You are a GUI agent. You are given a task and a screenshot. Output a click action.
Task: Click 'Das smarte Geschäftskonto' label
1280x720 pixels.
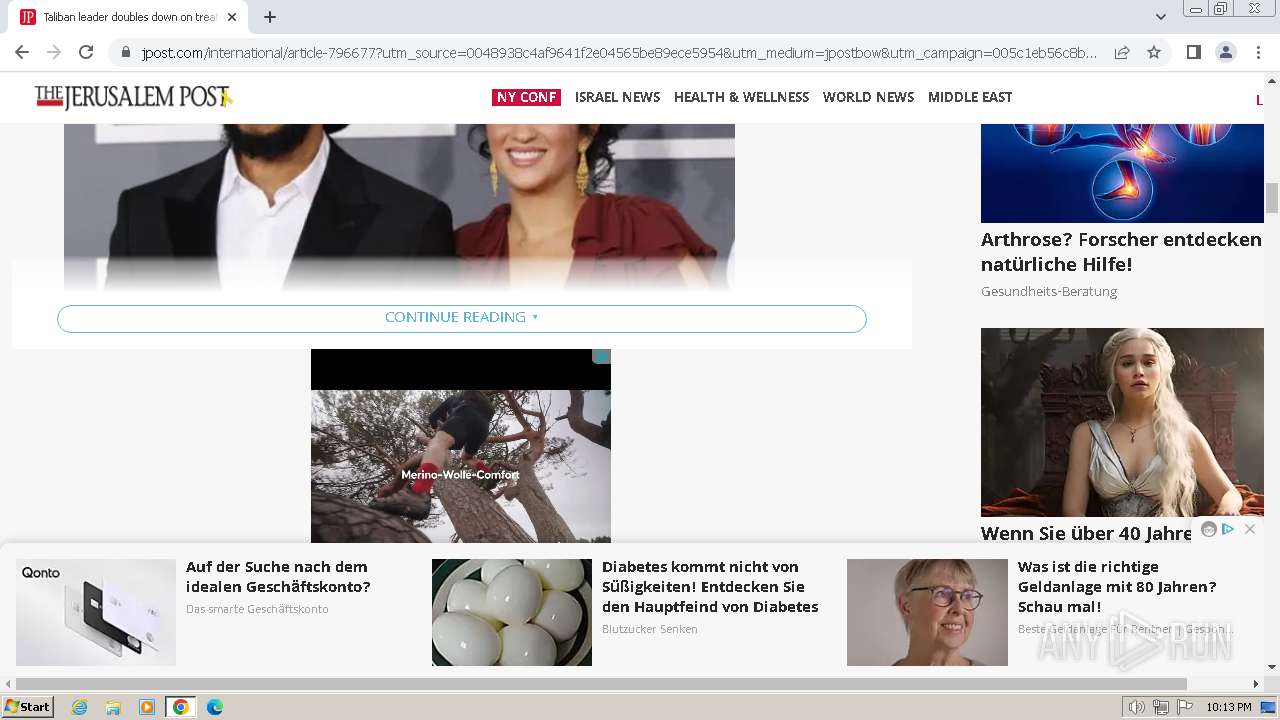(x=257, y=609)
